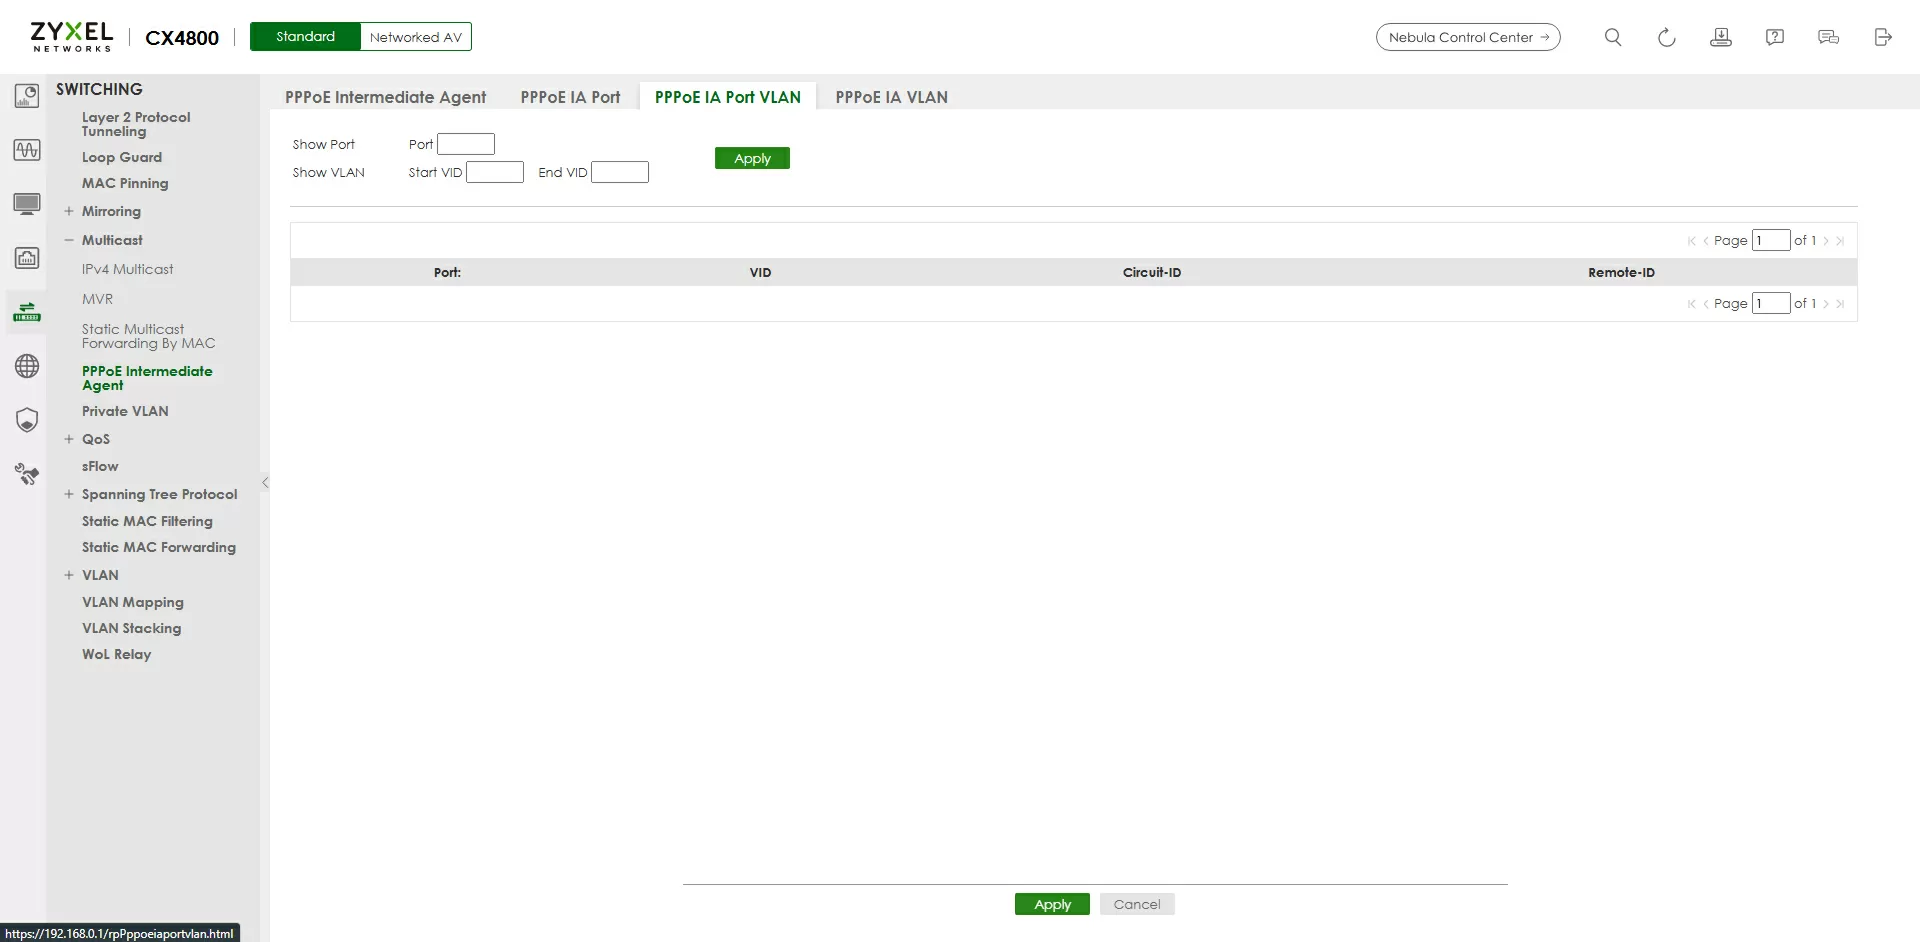Open Nebula Control Center link

[1467, 37]
